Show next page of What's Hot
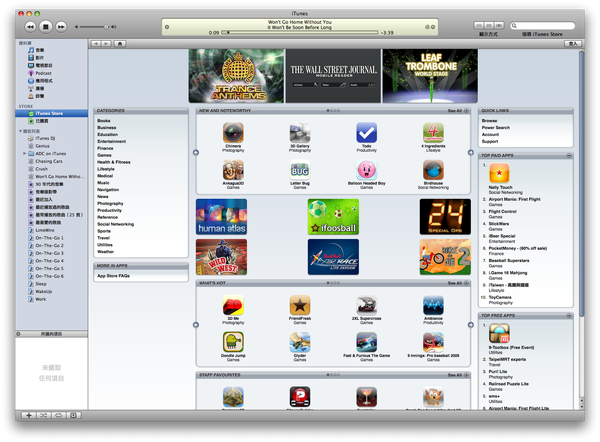The width and height of the screenshot is (600, 442). (471, 325)
